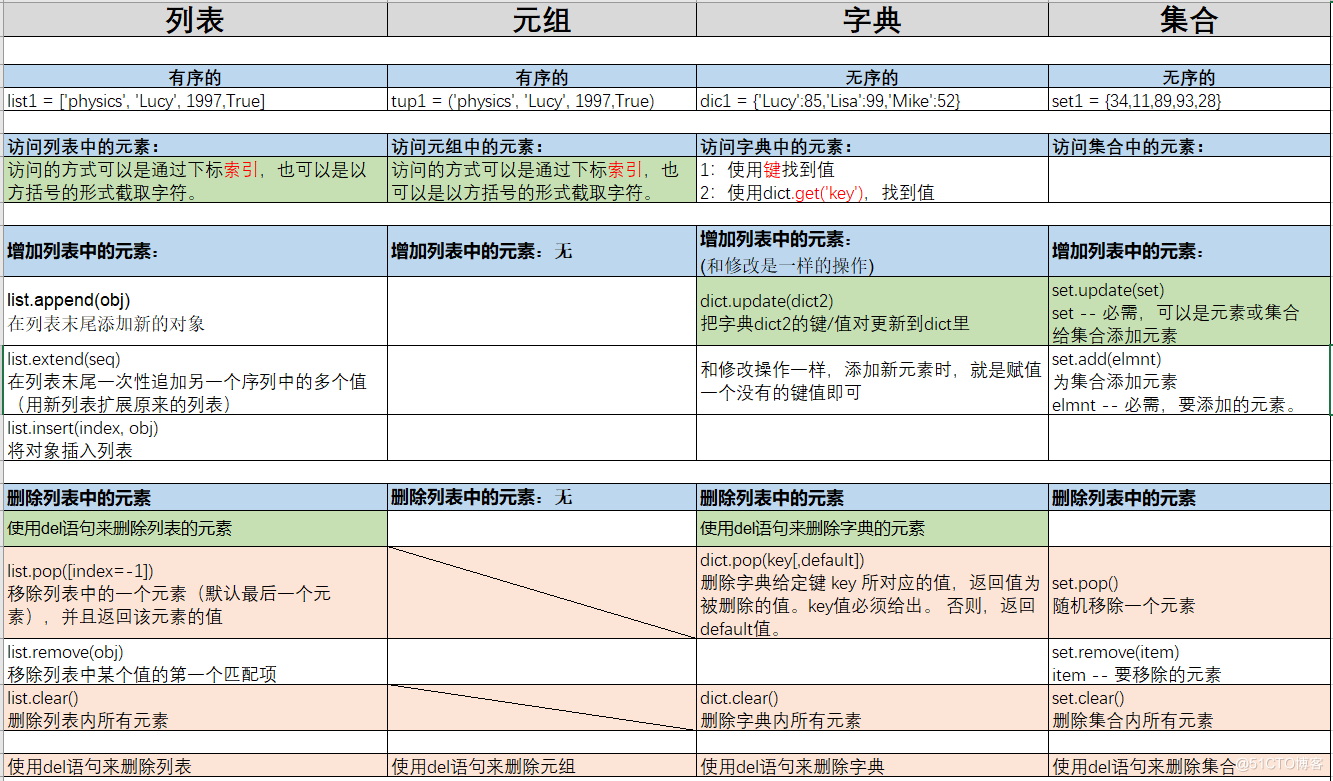Click the 使用del语句来删除字典的元素 cell
This screenshot has width=1333, height=781.
pos(872,528)
